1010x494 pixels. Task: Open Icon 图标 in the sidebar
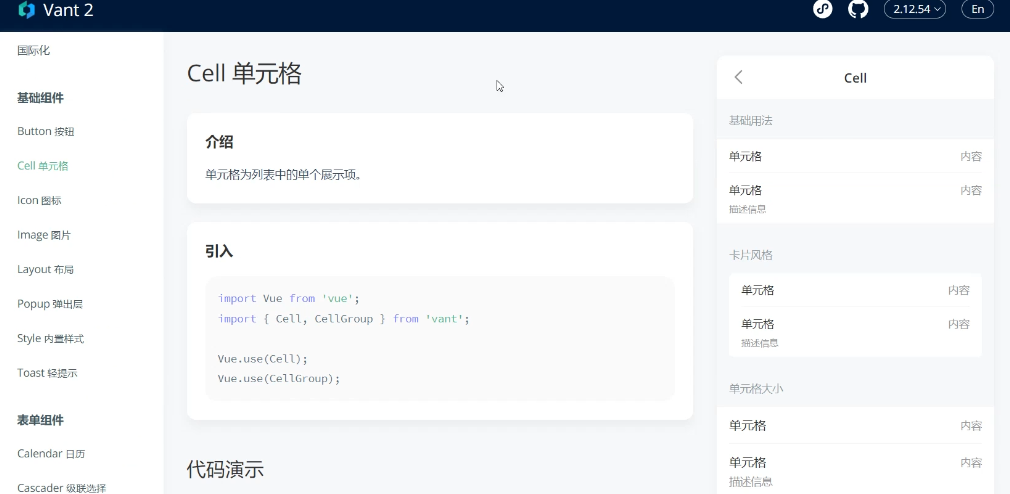pyautogui.click(x=39, y=200)
